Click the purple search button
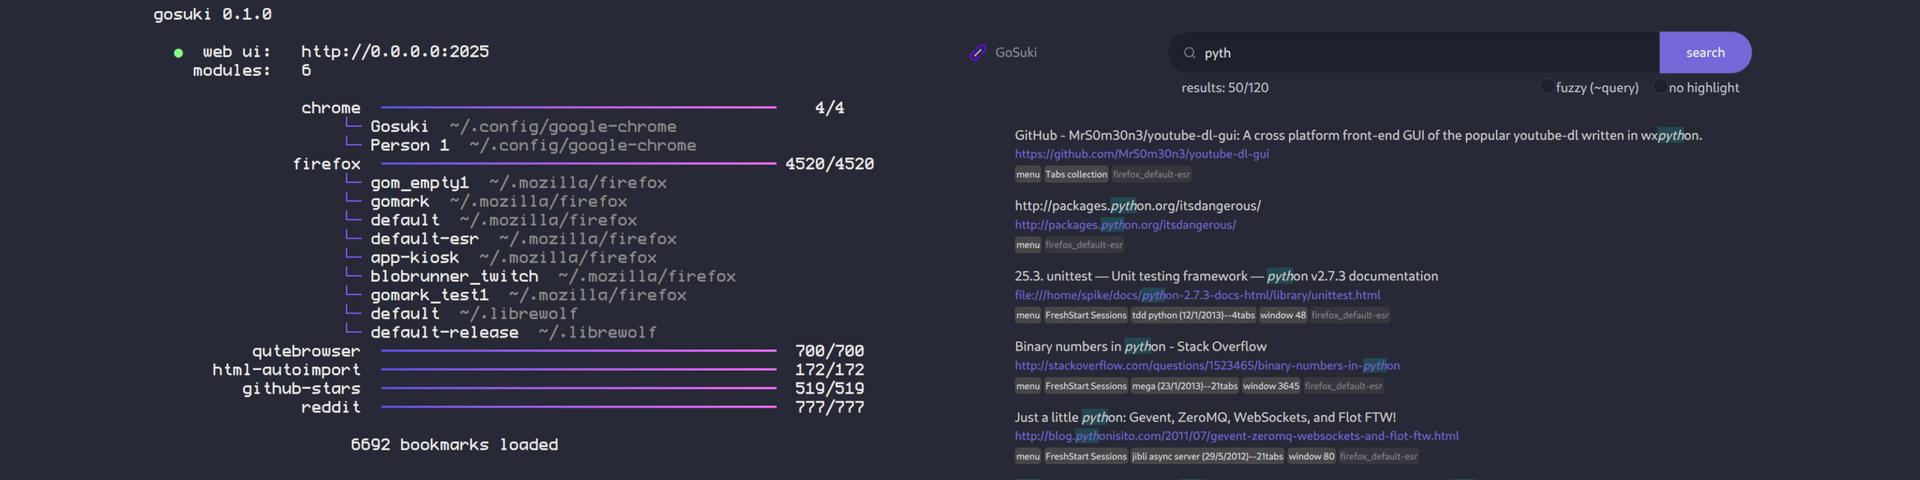This screenshot has width=1920, height=480. 1704,53
